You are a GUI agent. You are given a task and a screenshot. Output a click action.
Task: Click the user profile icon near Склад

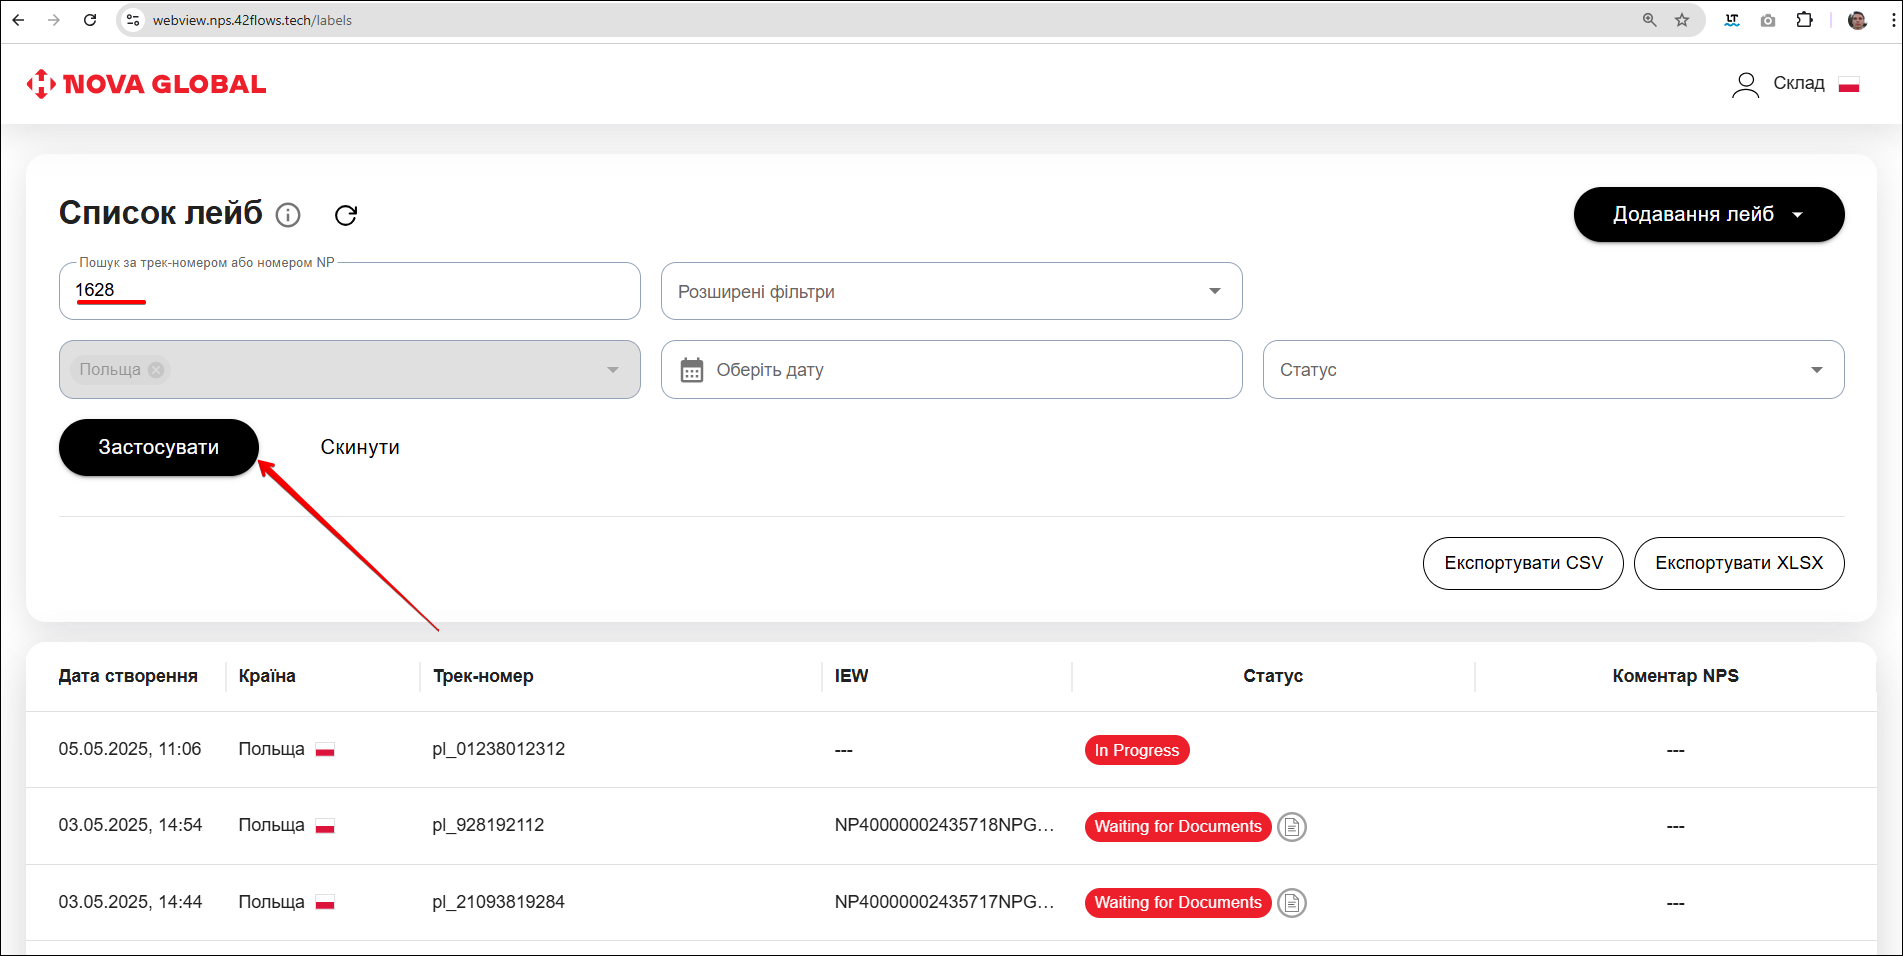click(1745, 85)
